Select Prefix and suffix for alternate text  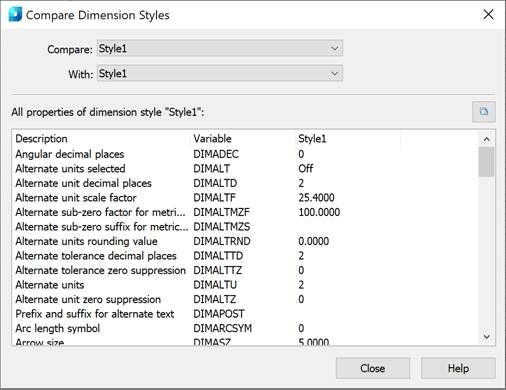click(245, 314)
